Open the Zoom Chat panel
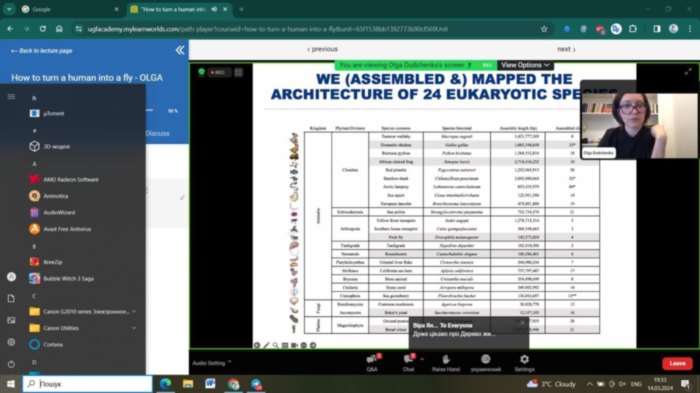700x393 pixels. point(408,363)
